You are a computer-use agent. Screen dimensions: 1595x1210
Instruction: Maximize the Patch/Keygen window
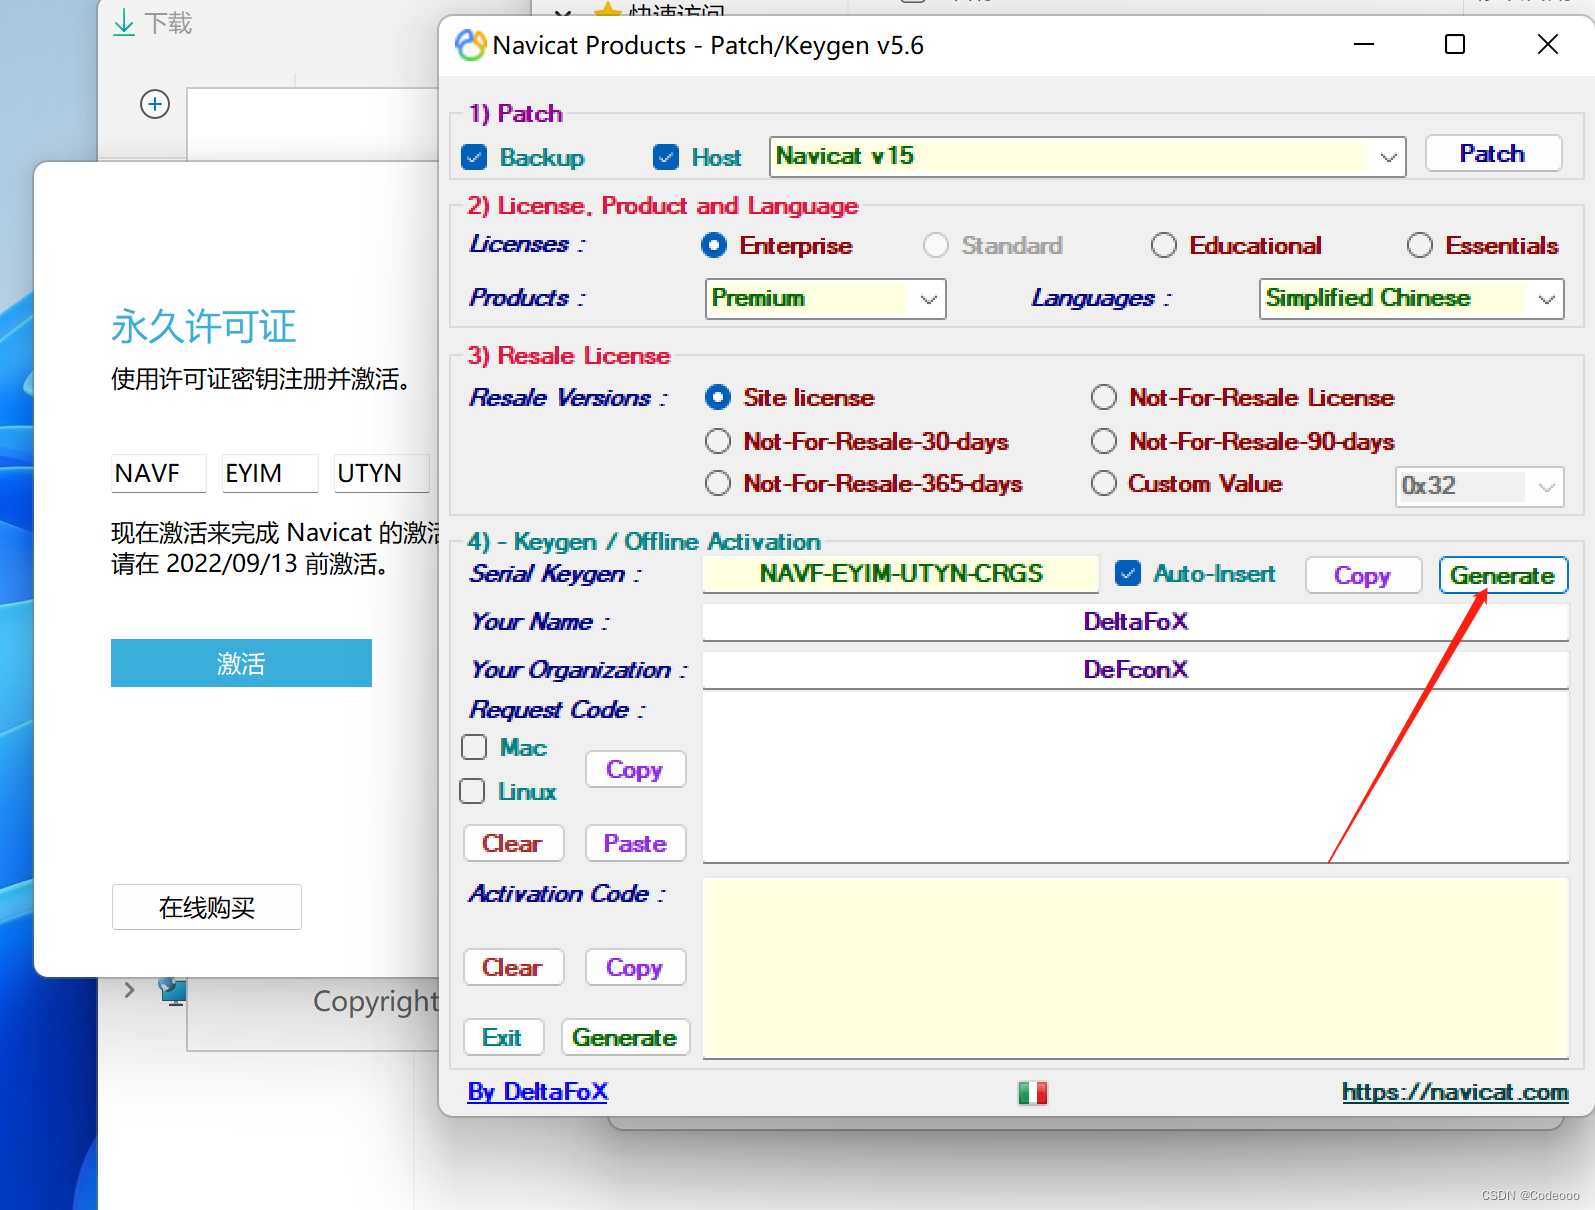pos(1455,45)
